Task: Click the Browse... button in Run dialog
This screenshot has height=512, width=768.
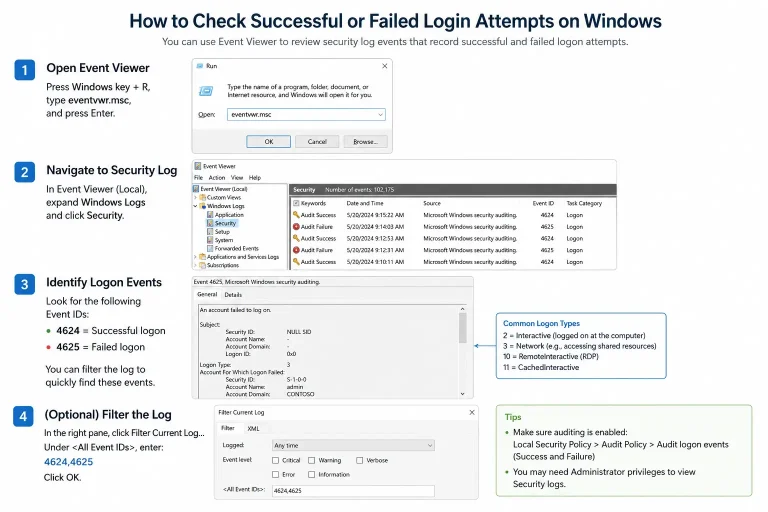Action: point(365,142)
